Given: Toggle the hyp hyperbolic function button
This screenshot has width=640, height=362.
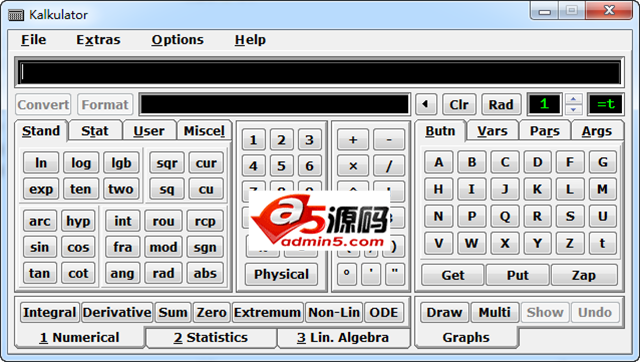Looking at the screenshot, I should coord(78,221).
